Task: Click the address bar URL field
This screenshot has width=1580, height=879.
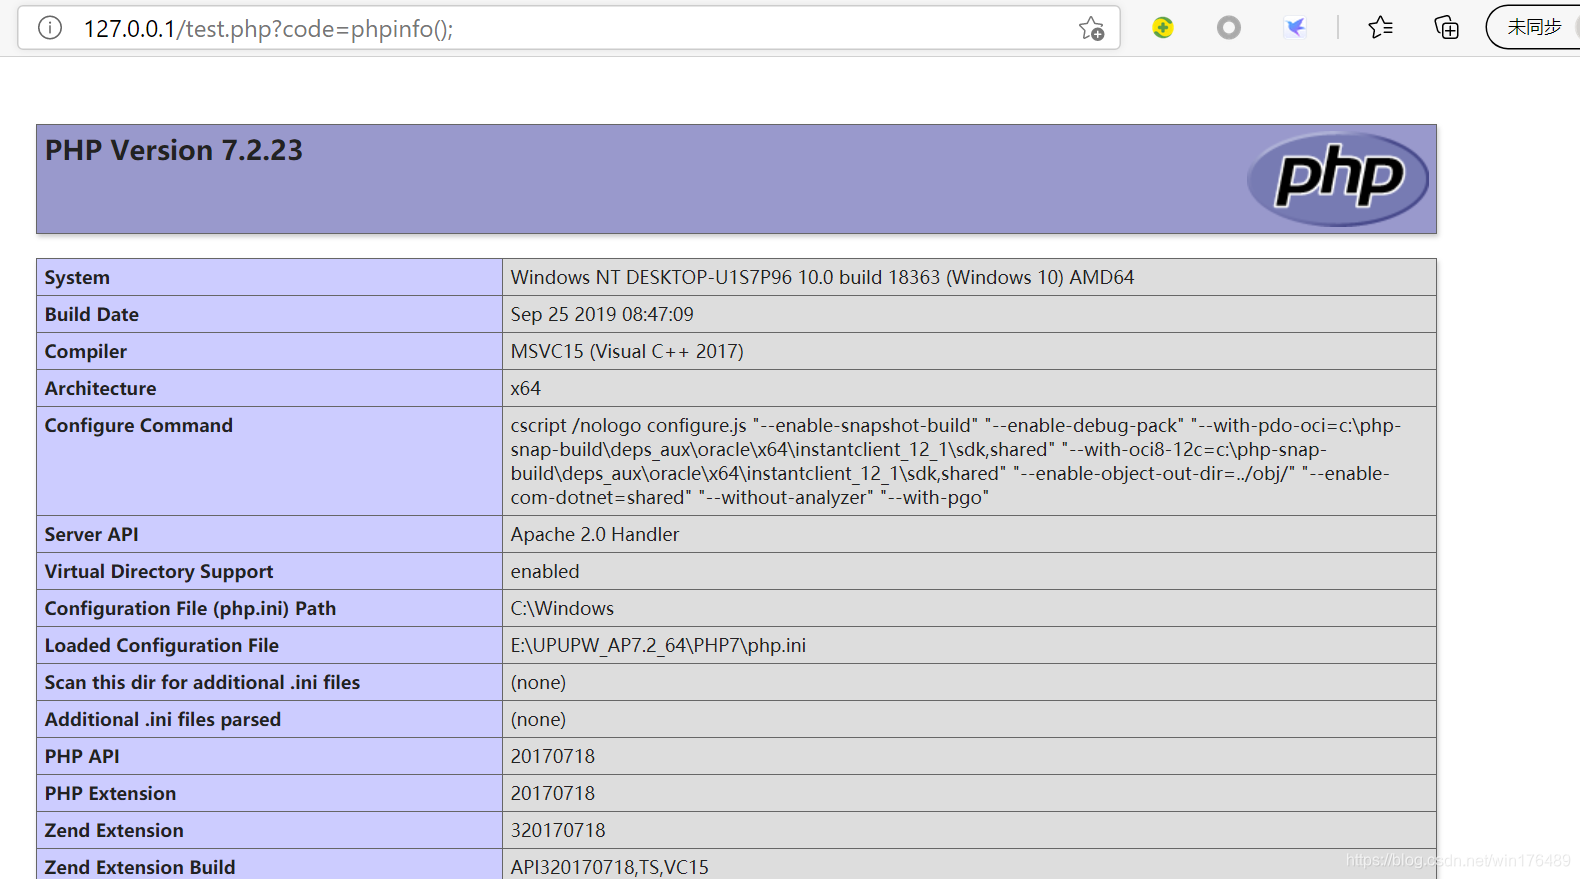Action: coord(570,28)
